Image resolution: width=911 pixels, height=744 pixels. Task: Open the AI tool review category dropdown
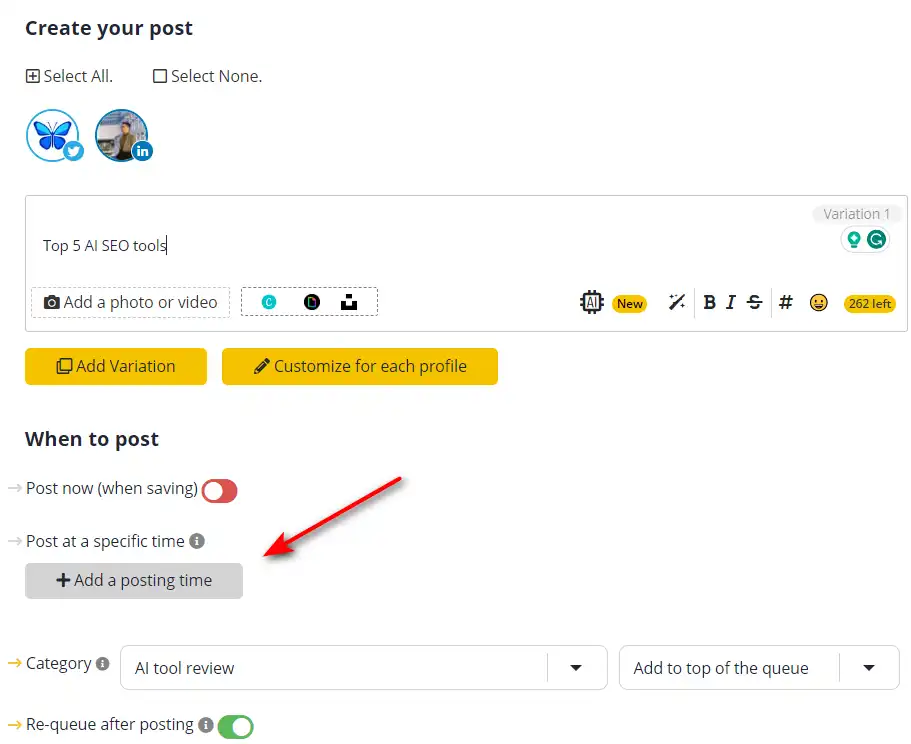coord(364,668)
